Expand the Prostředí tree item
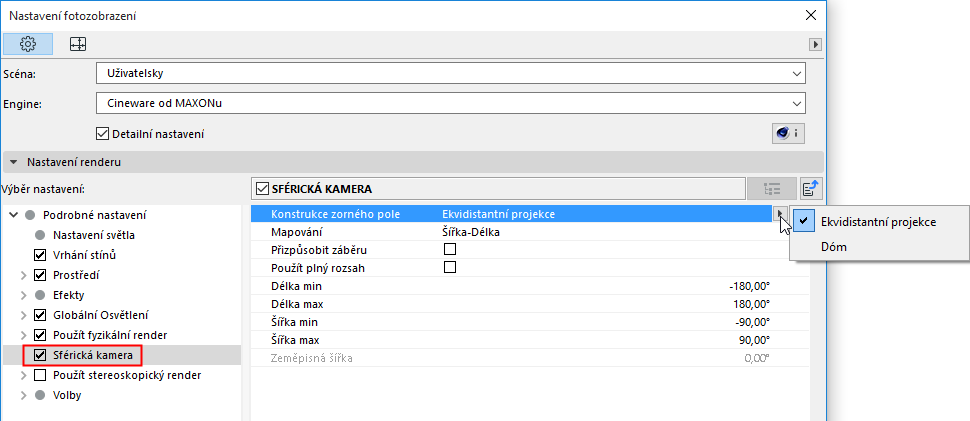Image resolution: width=970 pixels, height=421 pixels. click(23, 275)
